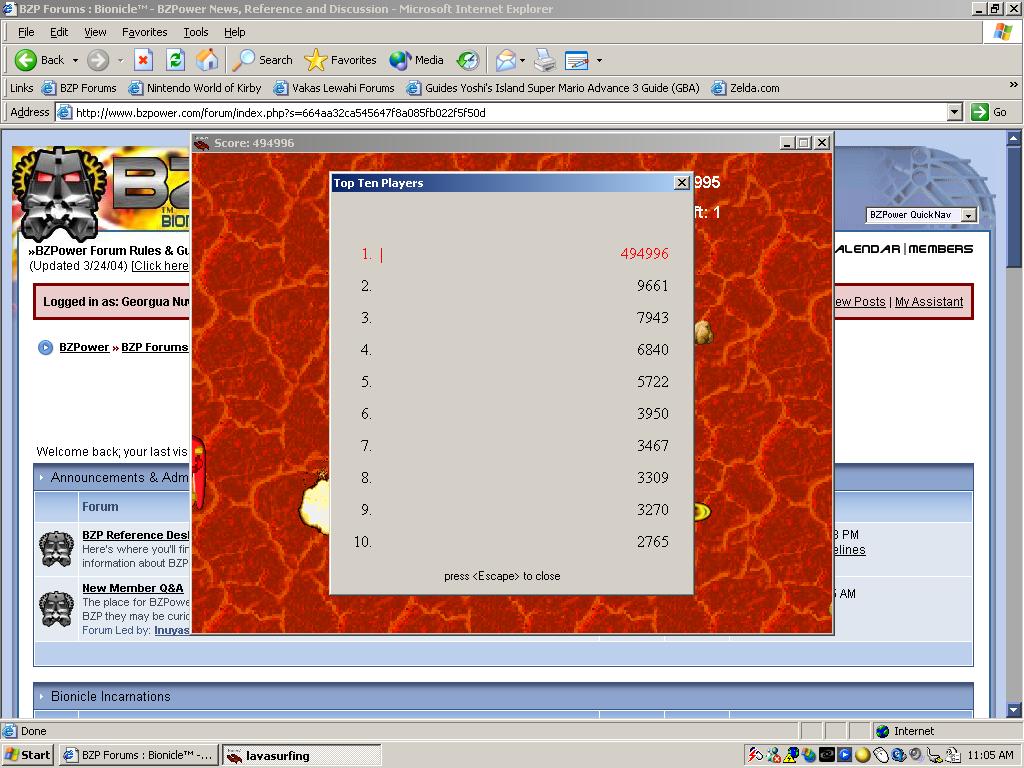Open the View menu

coord(95,32)
